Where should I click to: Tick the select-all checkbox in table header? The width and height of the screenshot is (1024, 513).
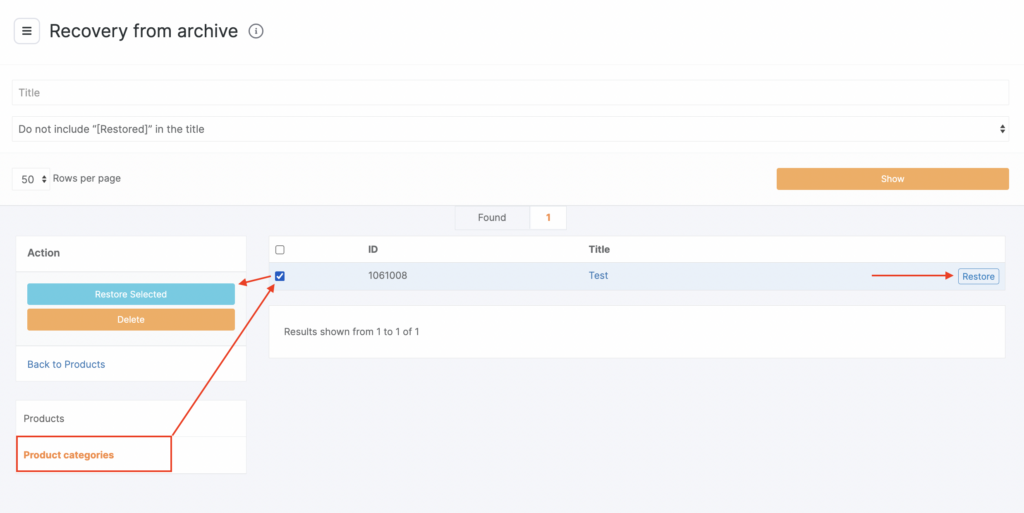point(280,250)
